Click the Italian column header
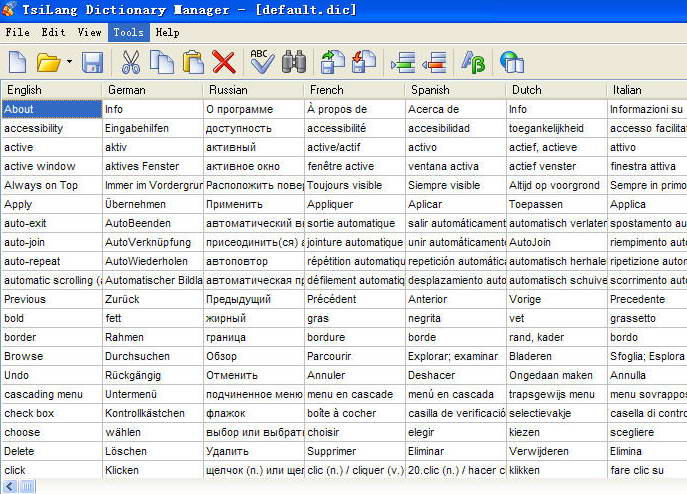This screenshot has width=687, height=494. tap(647, 90)
